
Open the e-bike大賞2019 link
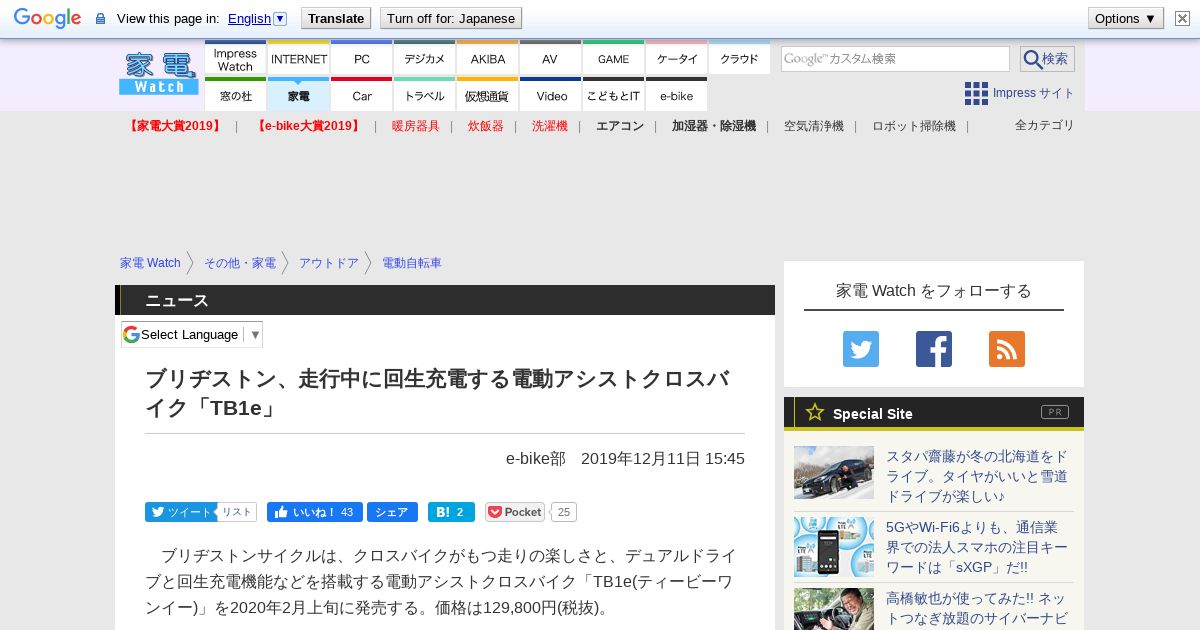[x=307, y=126]
